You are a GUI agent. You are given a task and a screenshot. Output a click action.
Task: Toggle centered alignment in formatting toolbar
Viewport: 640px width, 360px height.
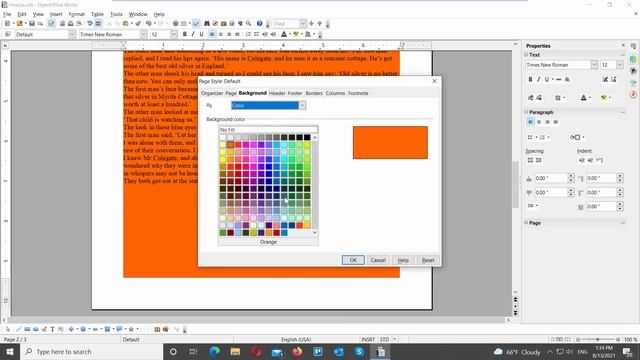point(220,34)
